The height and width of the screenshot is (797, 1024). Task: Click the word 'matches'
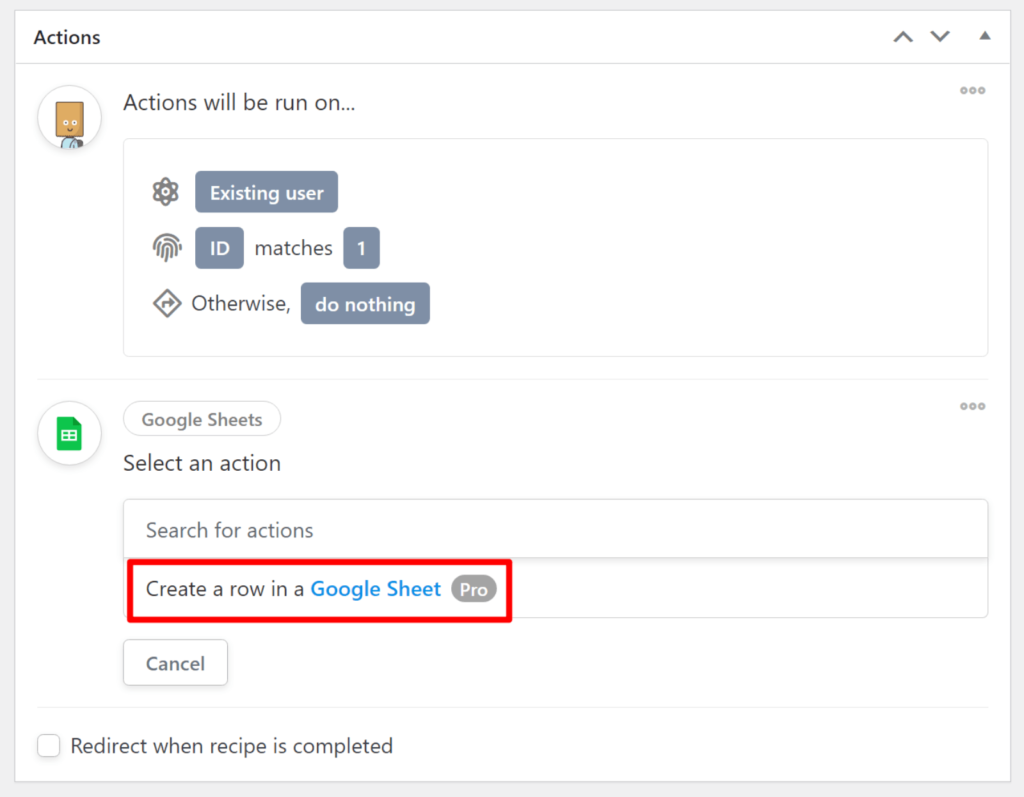[293, 248]
